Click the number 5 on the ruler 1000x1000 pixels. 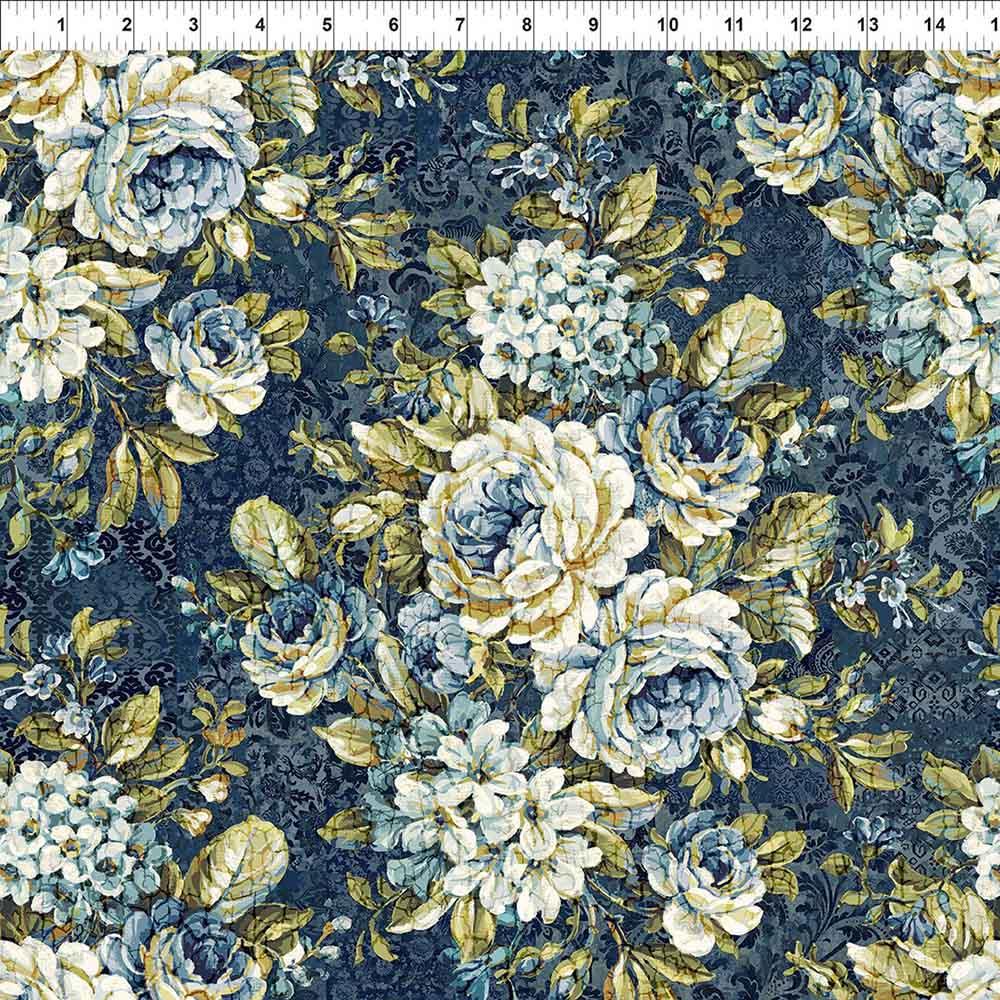click(x=327, y=25)
